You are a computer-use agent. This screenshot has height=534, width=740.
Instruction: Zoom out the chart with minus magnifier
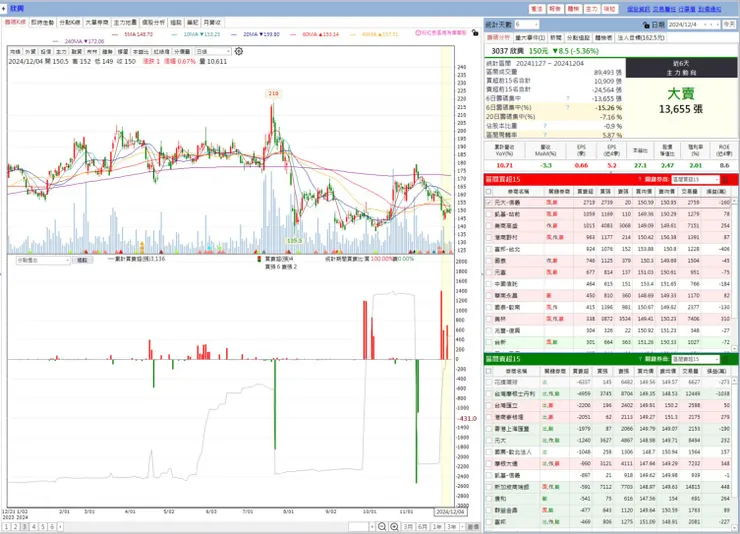pyautogui.click(x=382, y=526)
